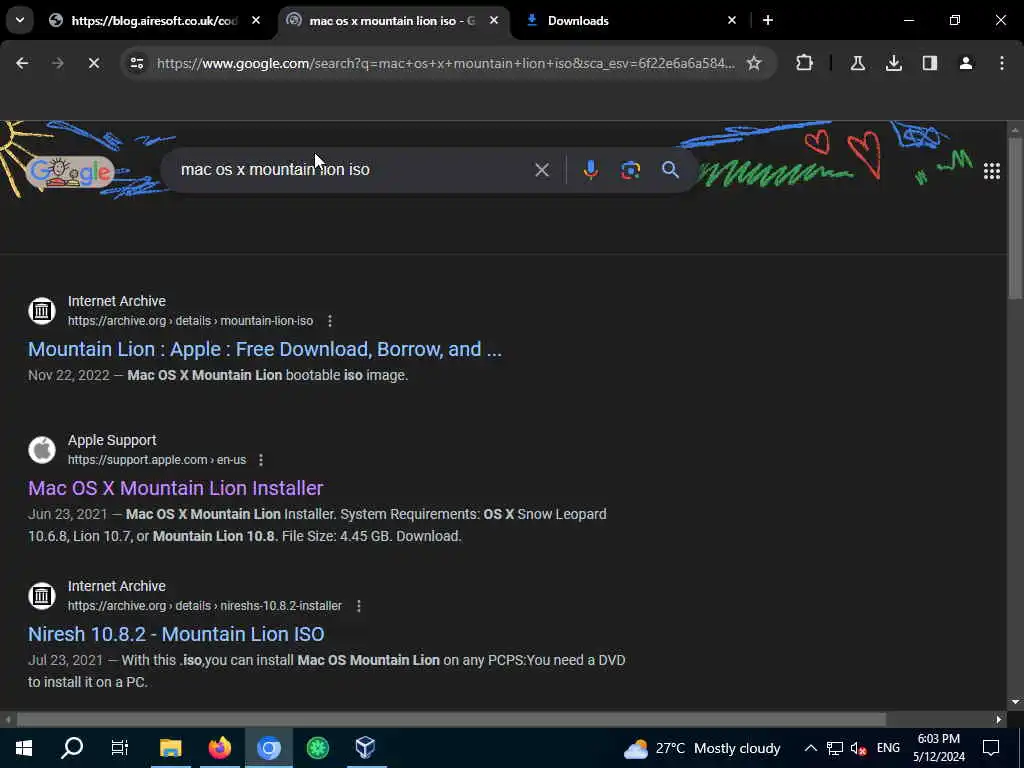Submit search with magnifier icon
Screen dimensions: 1024x768
pos(670,170)
